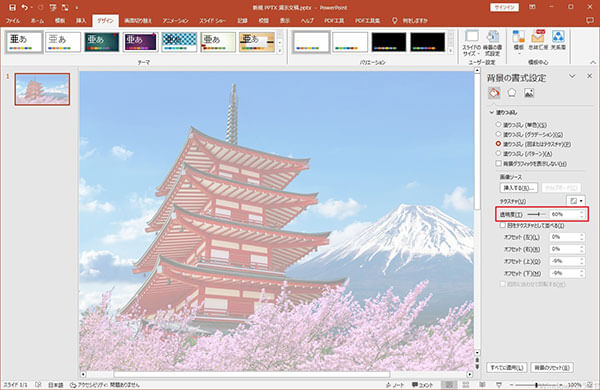This screenshot has width=600, height=390.
Task: Click the Save icon in quick access toolbar
Action: (12, 7)
